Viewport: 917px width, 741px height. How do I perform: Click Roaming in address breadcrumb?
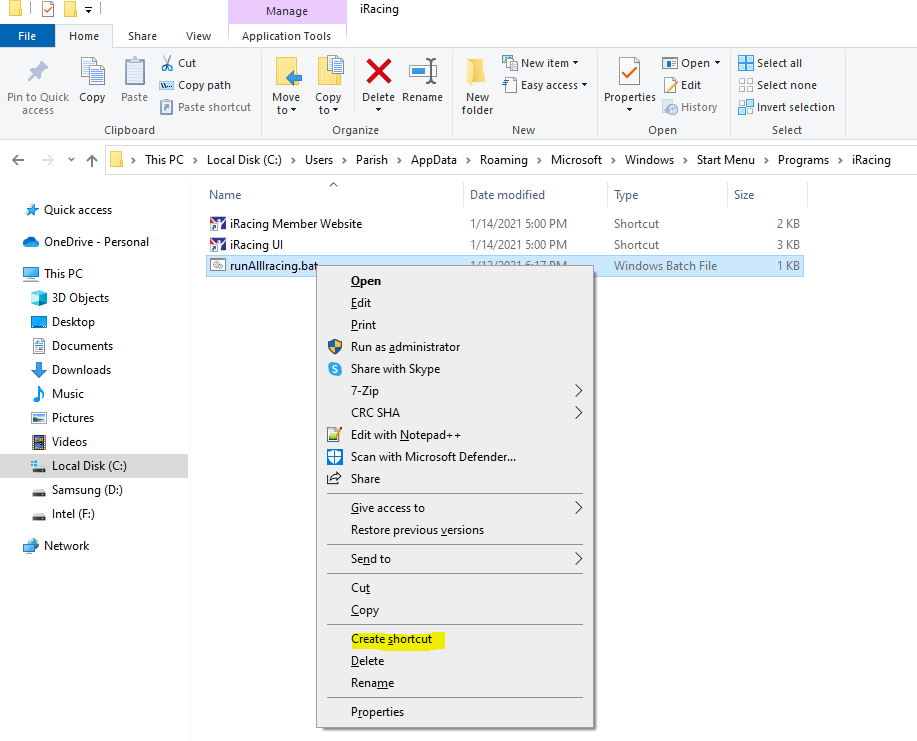click(x=504, y=160)
